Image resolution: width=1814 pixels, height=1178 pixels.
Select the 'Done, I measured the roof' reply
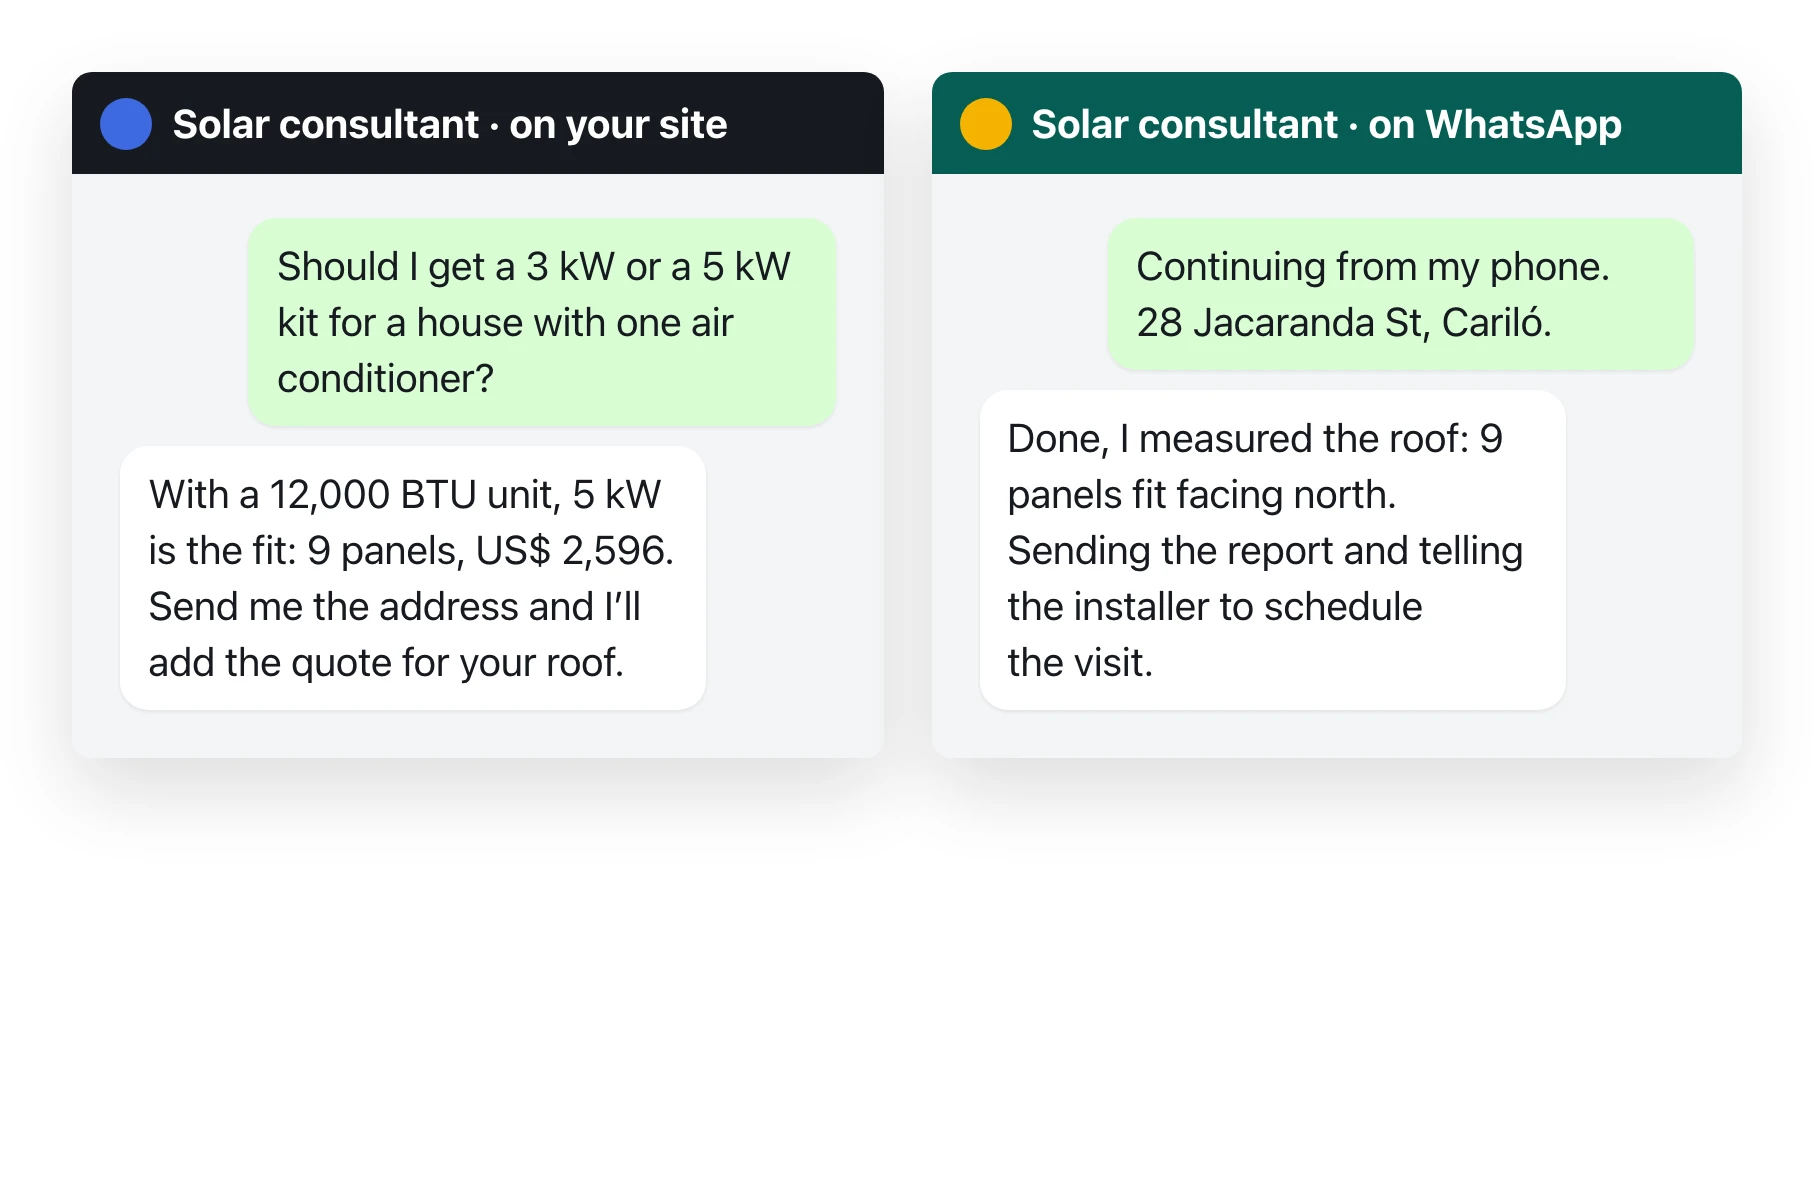coord(1272,550)
